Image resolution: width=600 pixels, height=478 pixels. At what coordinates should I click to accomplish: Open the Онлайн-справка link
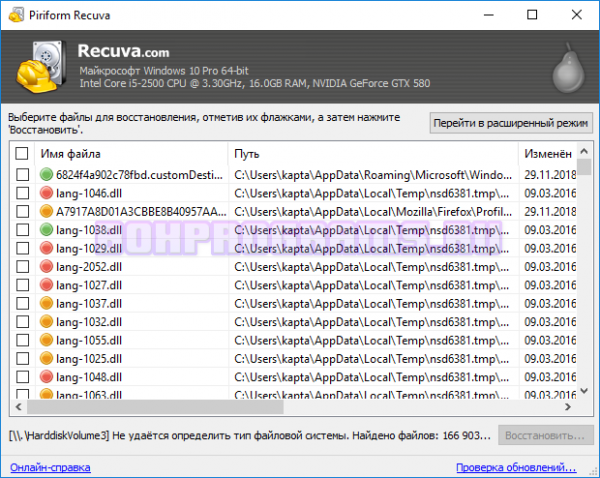point(51,467)
